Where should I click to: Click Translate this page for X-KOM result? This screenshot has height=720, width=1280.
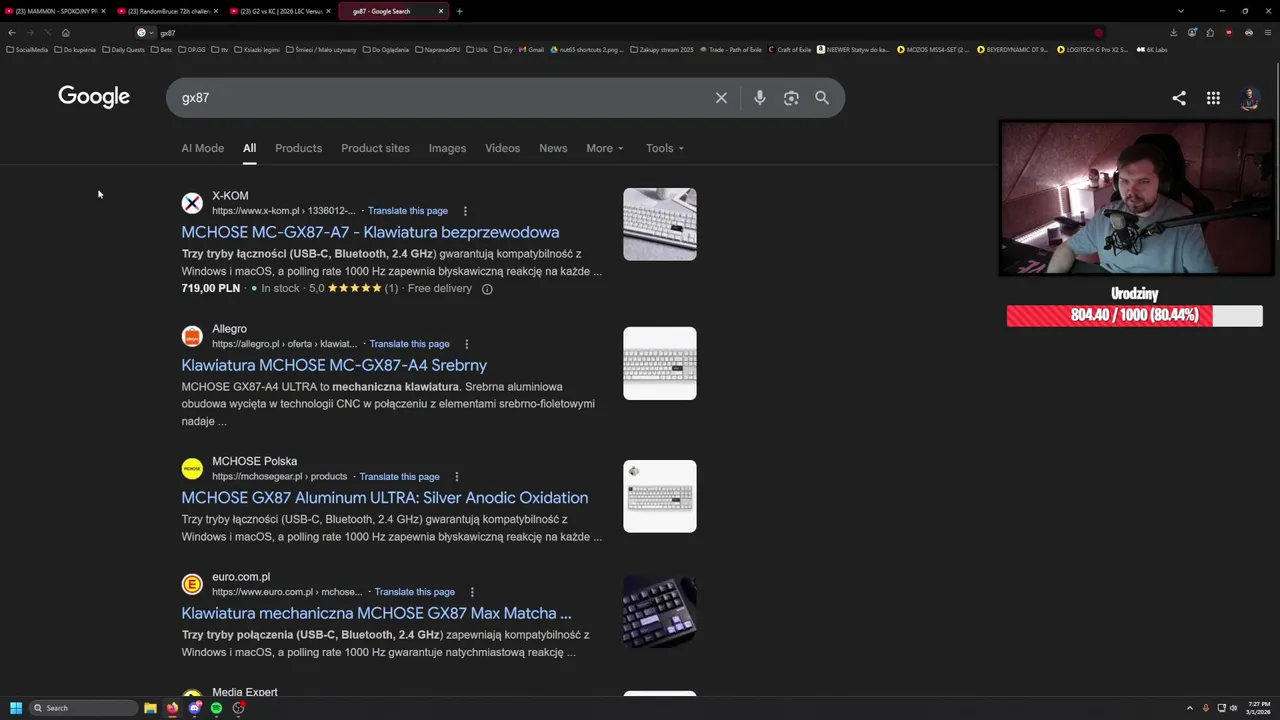click(x=408, y=211)
